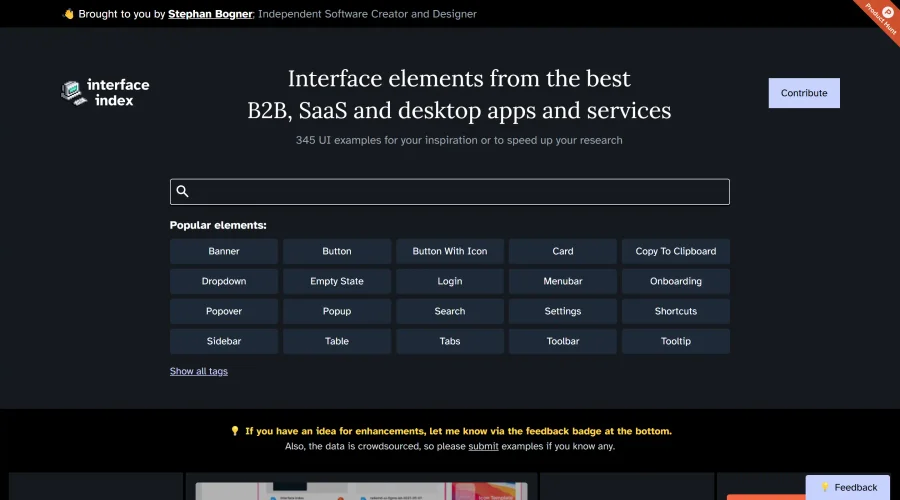This screenshot has width=900, height=500.
Task: Filter by Menubar element
Action: click(562, 281)
